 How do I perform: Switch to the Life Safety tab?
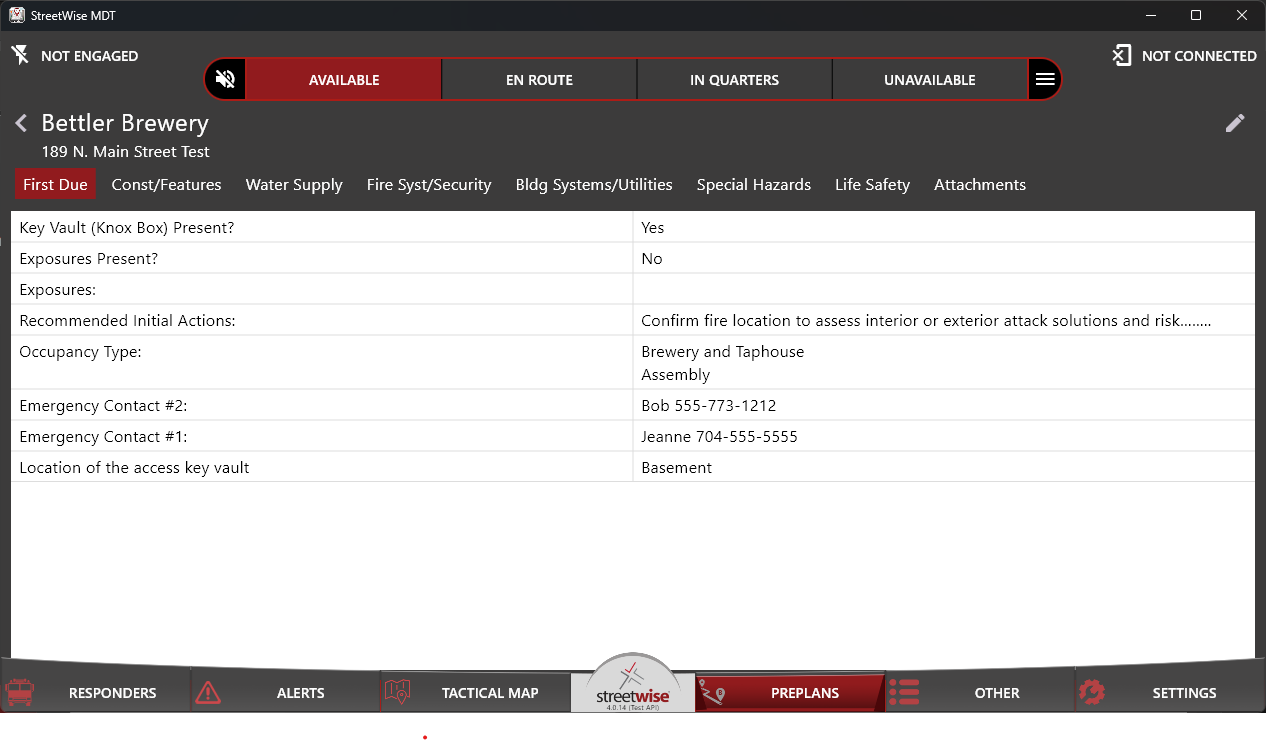872,184
